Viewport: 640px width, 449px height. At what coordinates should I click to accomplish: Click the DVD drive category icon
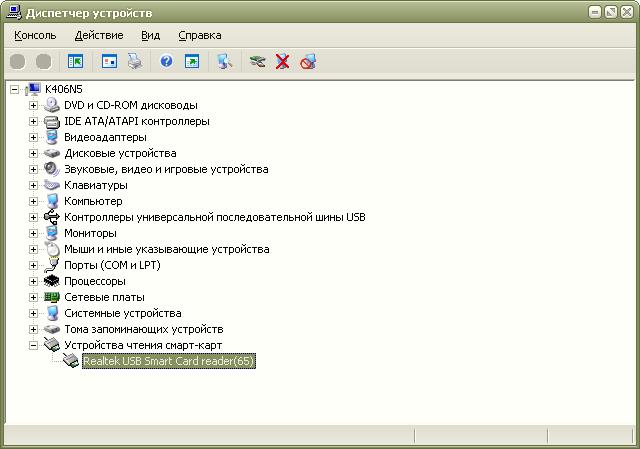tap(51, 105)
